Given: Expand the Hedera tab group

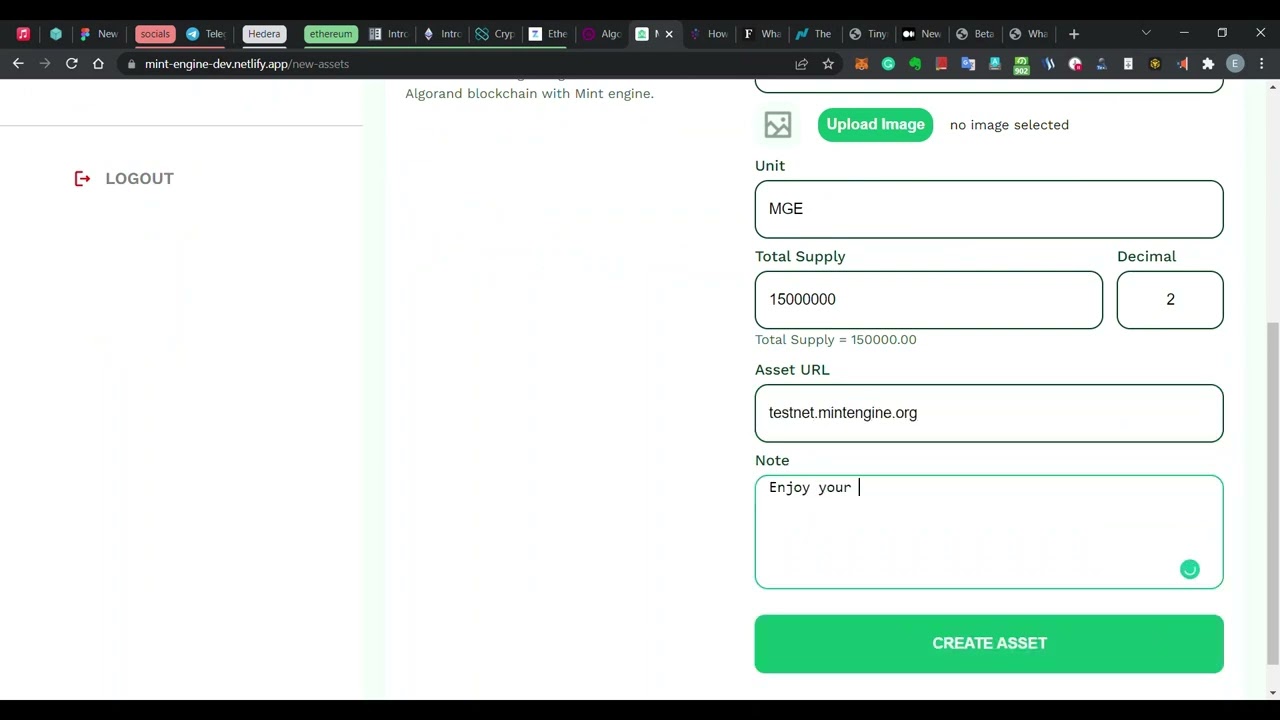Looking at the screenshot, I should (264, 34).
